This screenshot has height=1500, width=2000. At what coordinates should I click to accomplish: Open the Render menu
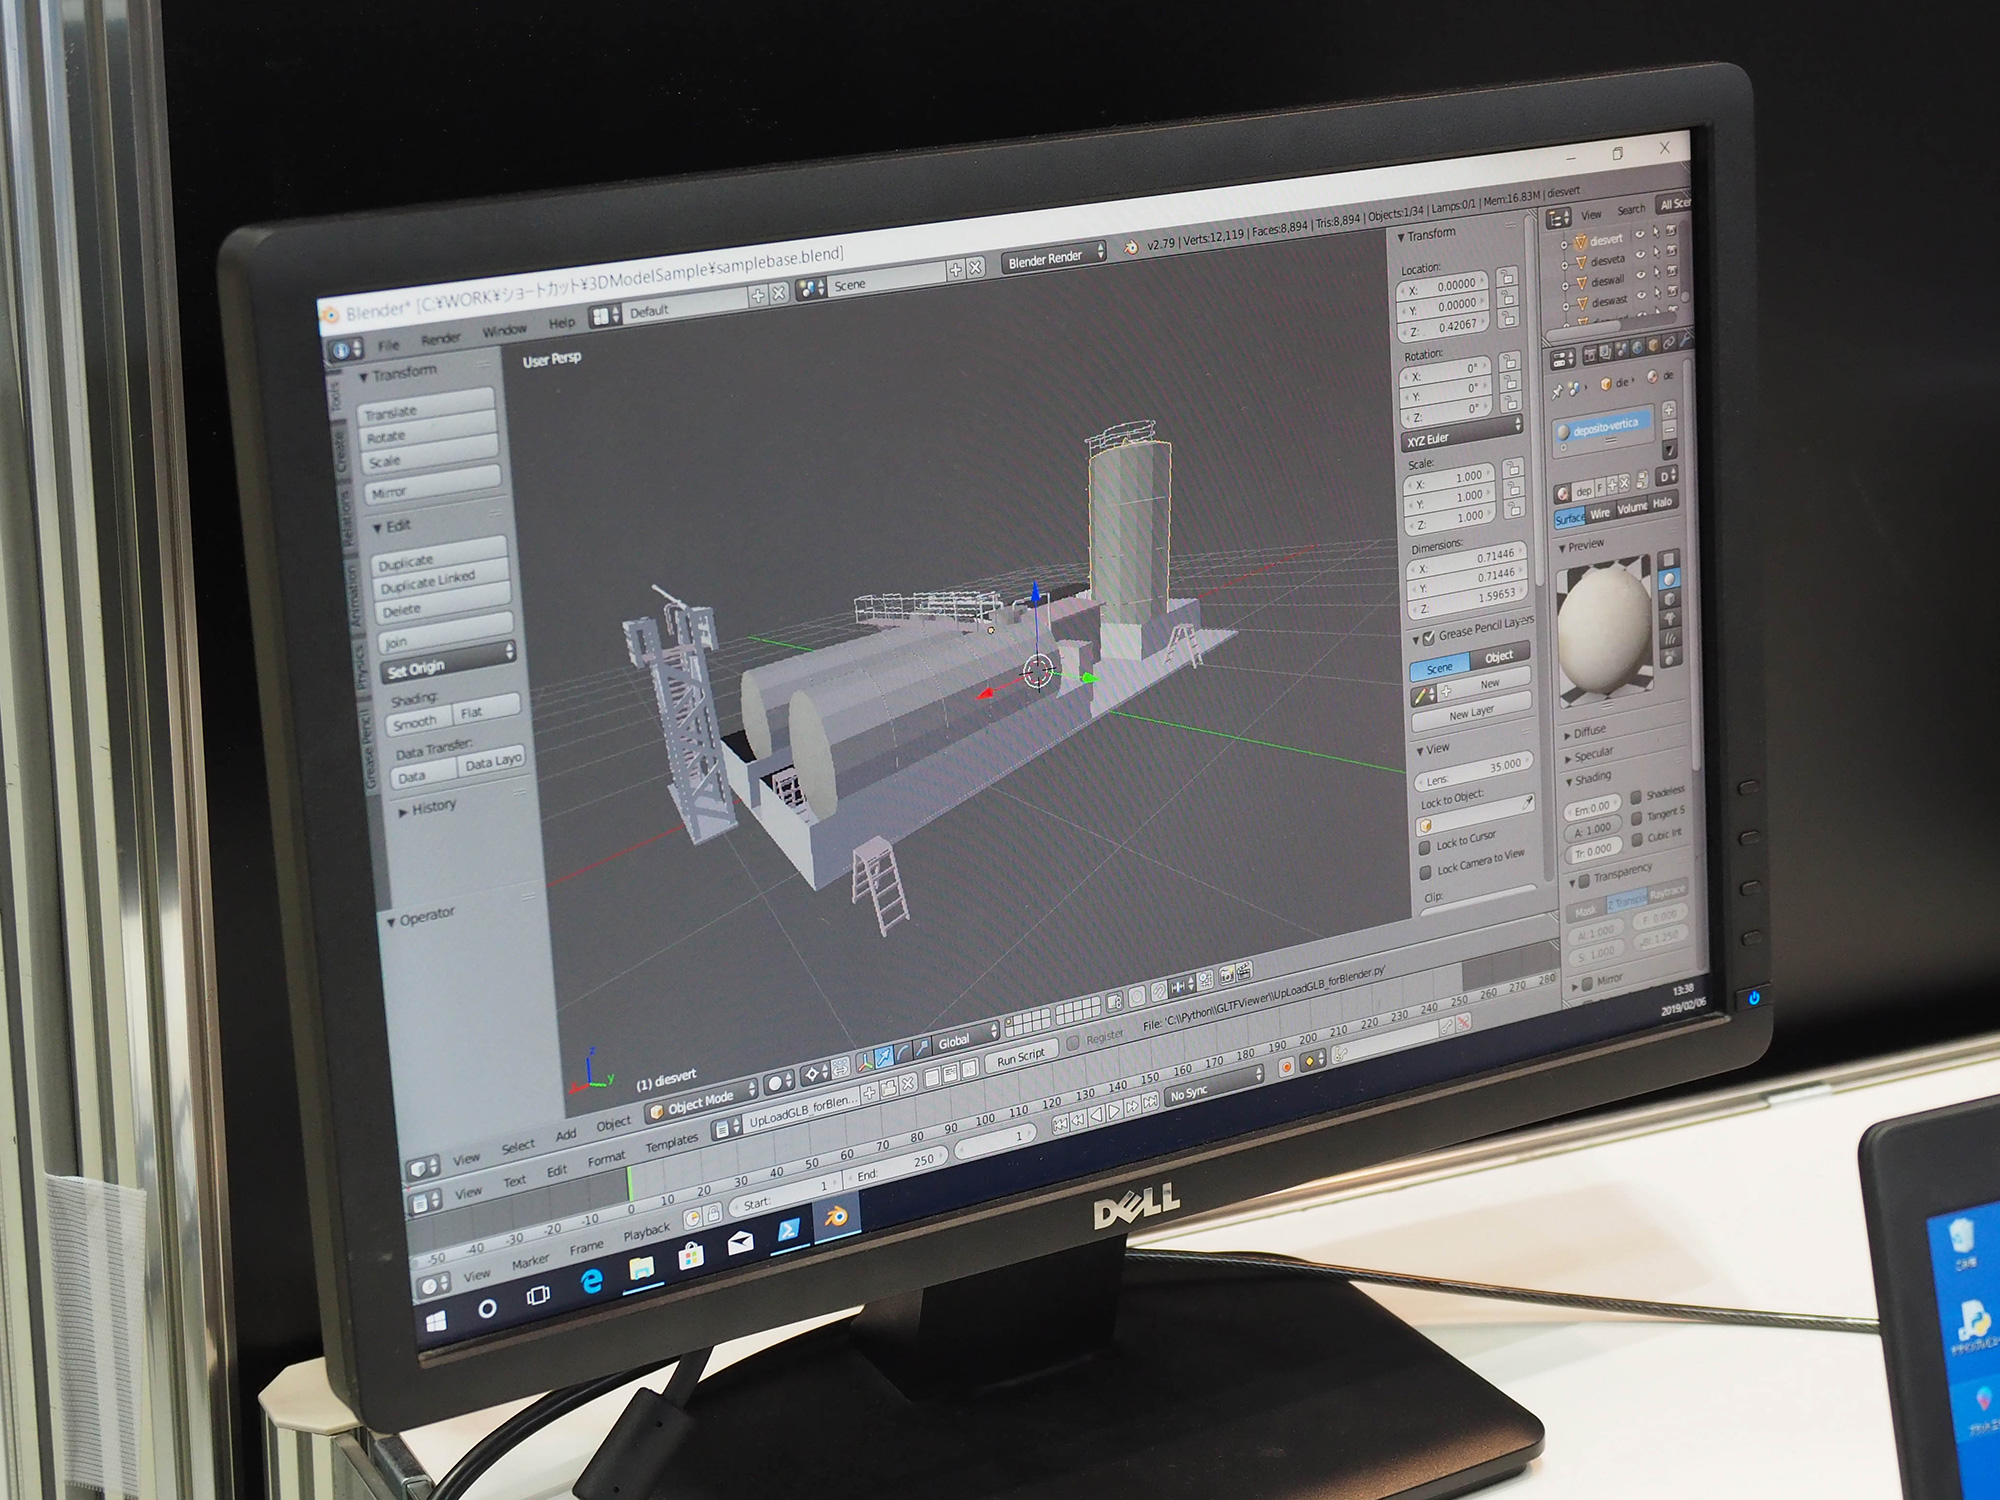click(440, 339)
